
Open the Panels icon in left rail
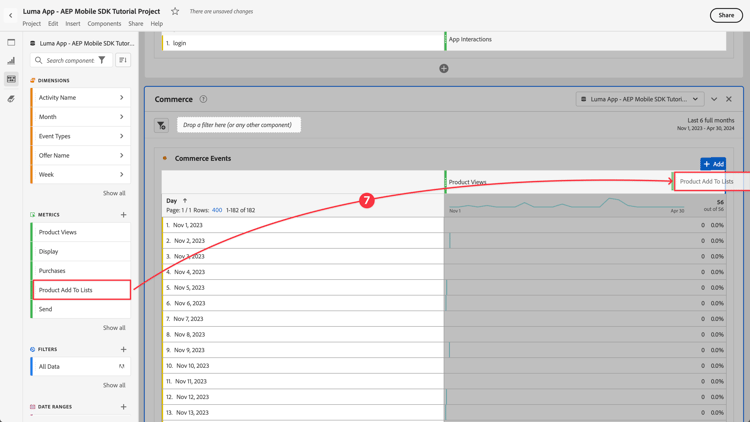pos(11,43)
